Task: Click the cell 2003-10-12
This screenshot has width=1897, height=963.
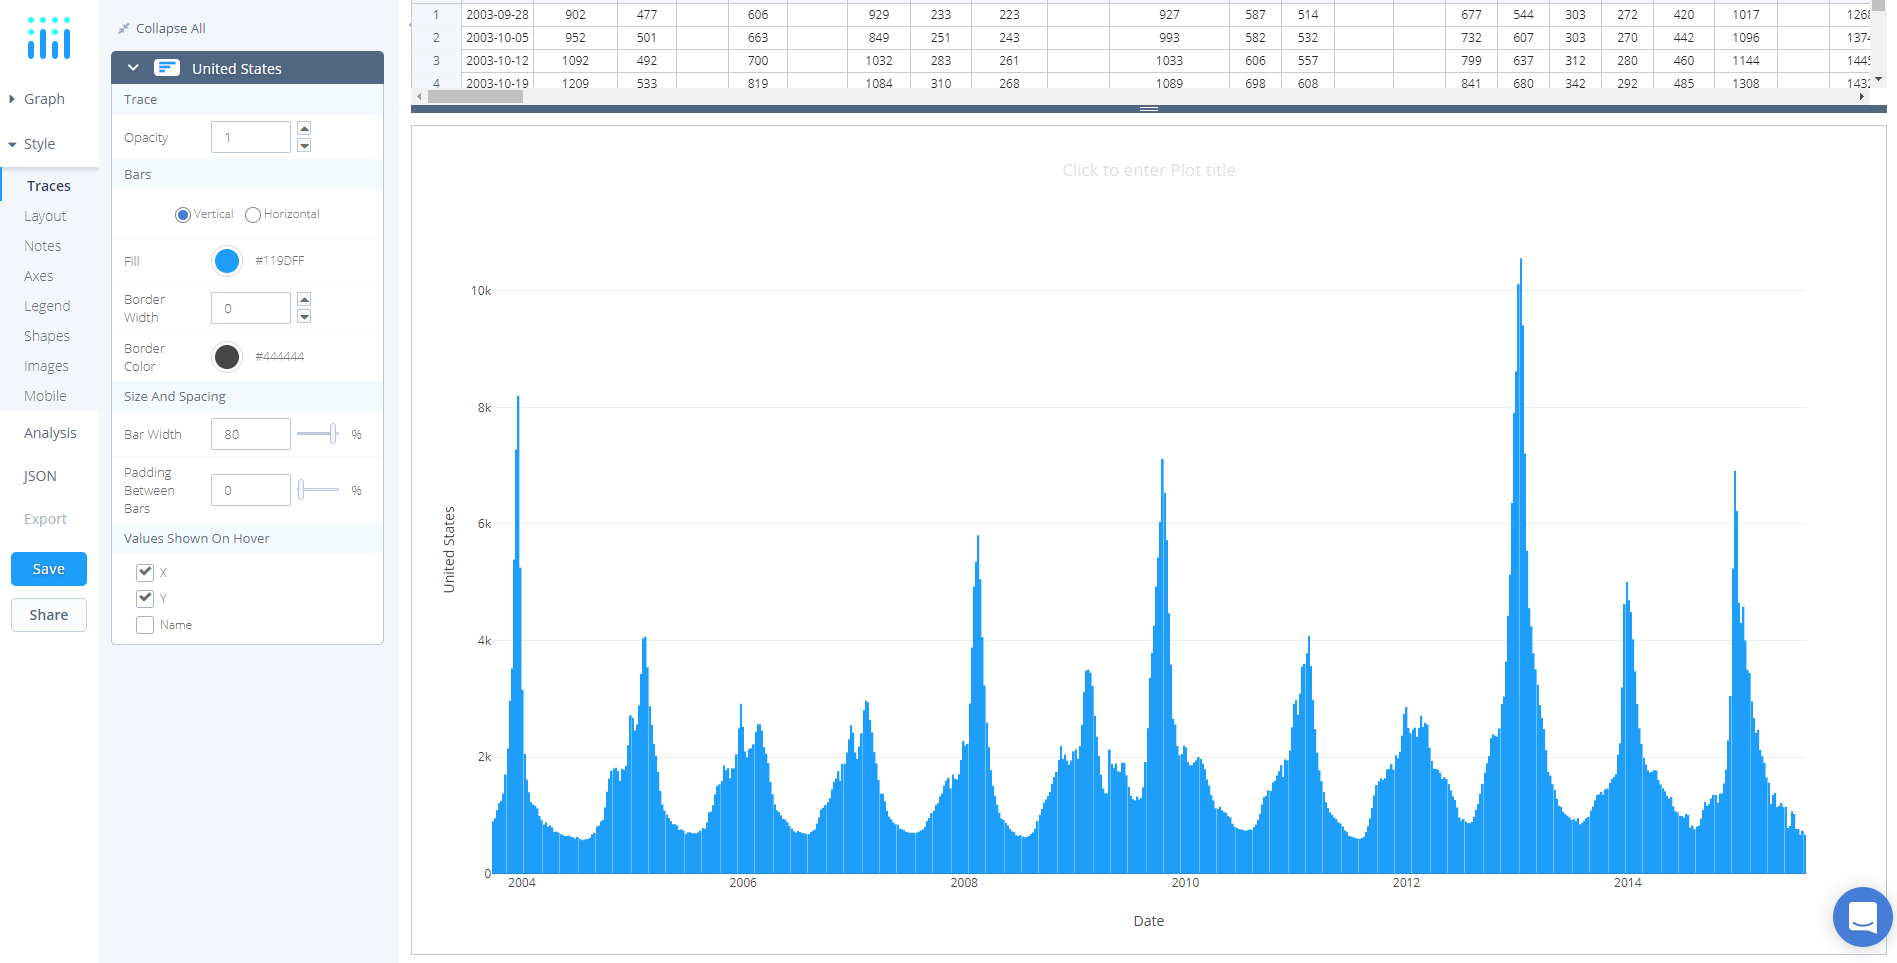Action: 497,60
